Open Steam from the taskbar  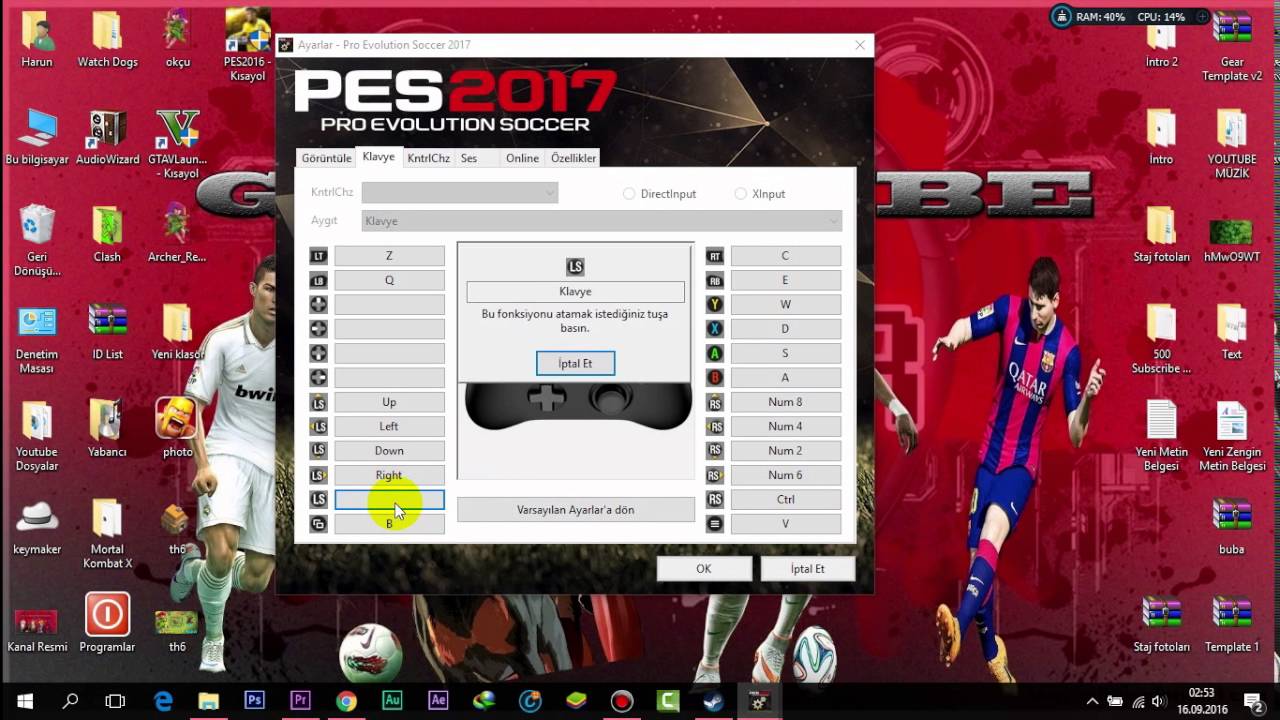click(x=714, y=700)
